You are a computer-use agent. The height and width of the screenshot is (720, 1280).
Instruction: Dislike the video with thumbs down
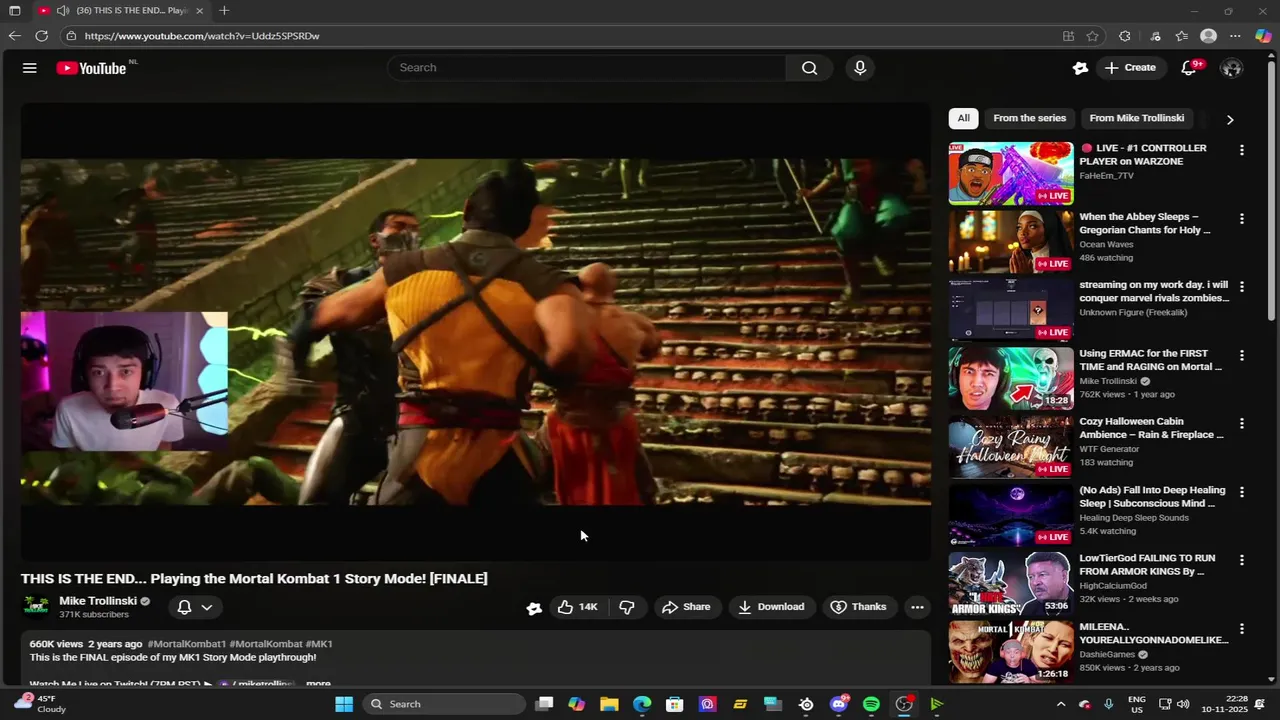pos(627,607)
